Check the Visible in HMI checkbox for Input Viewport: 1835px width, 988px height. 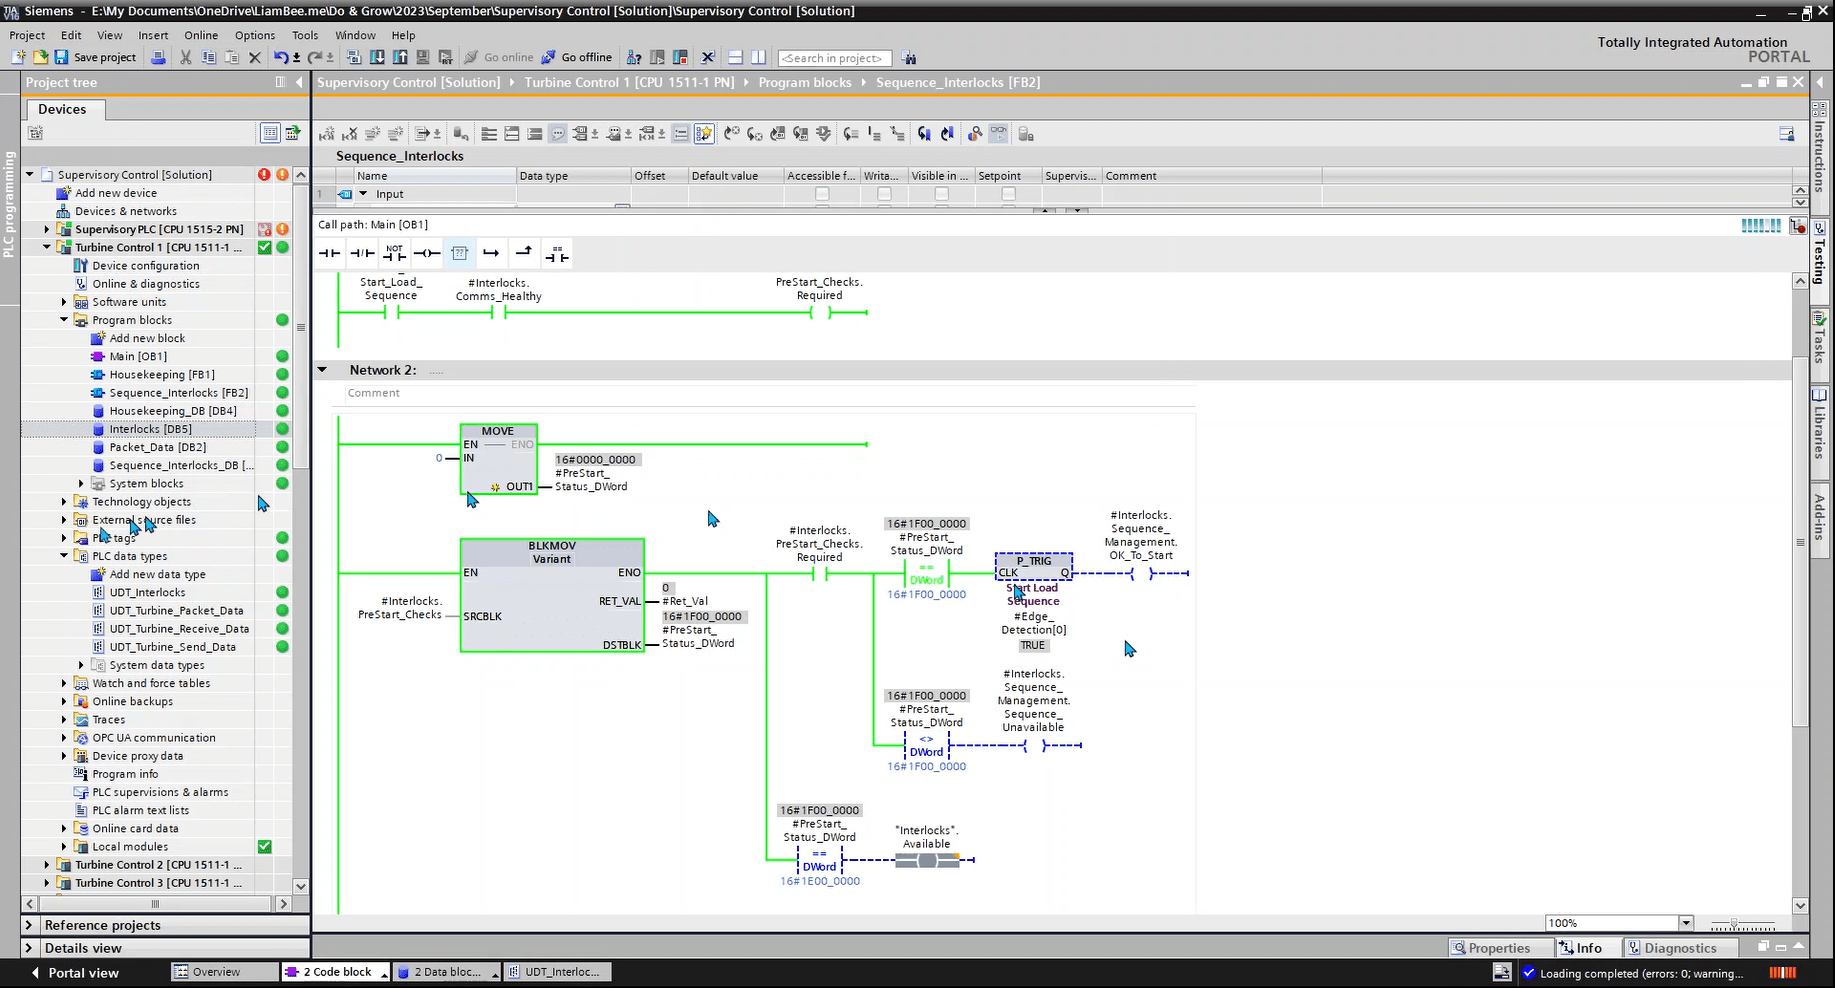[x=941, y=194]
